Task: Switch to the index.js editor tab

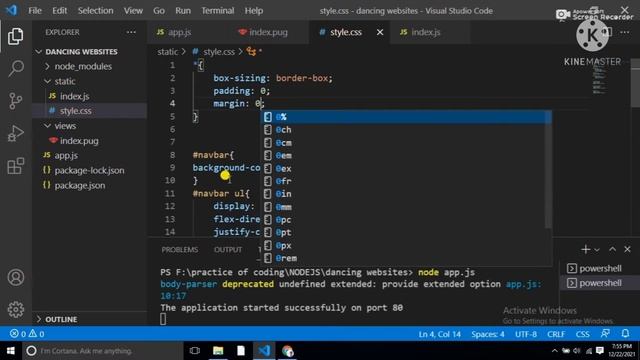Action: [x=430, y=32]
